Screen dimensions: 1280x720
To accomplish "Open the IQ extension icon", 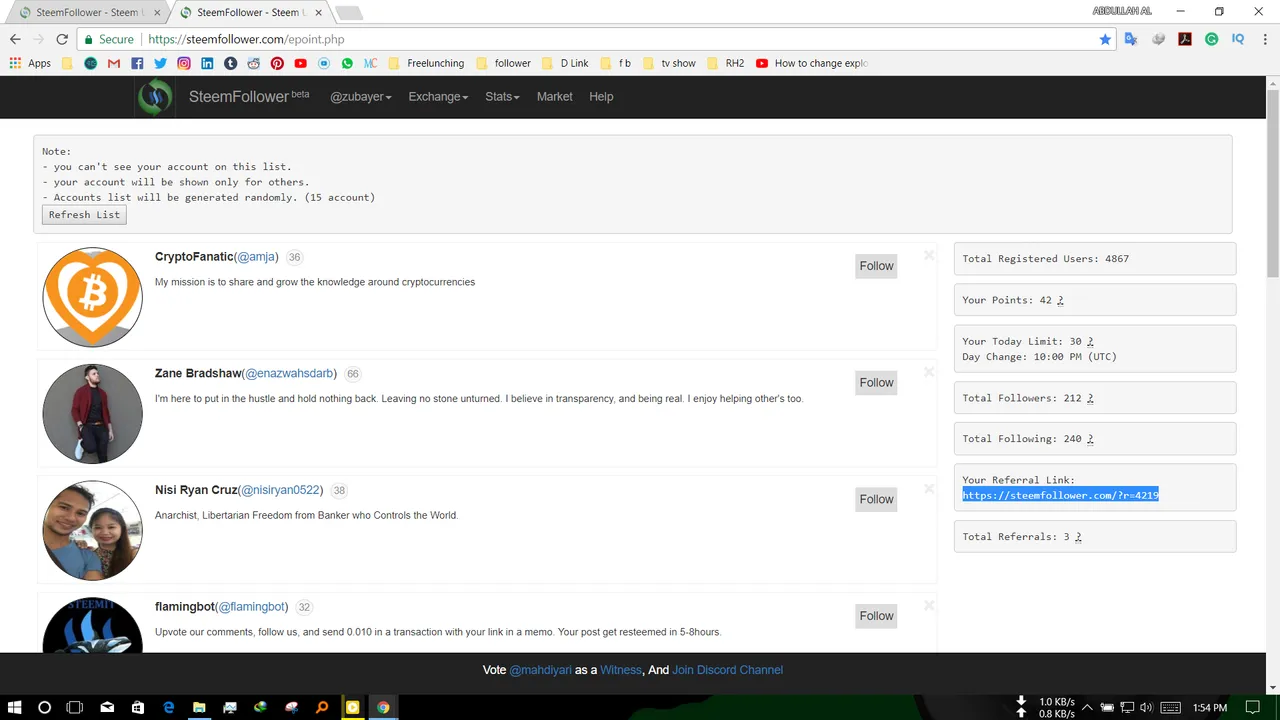I will (1238, 39).
